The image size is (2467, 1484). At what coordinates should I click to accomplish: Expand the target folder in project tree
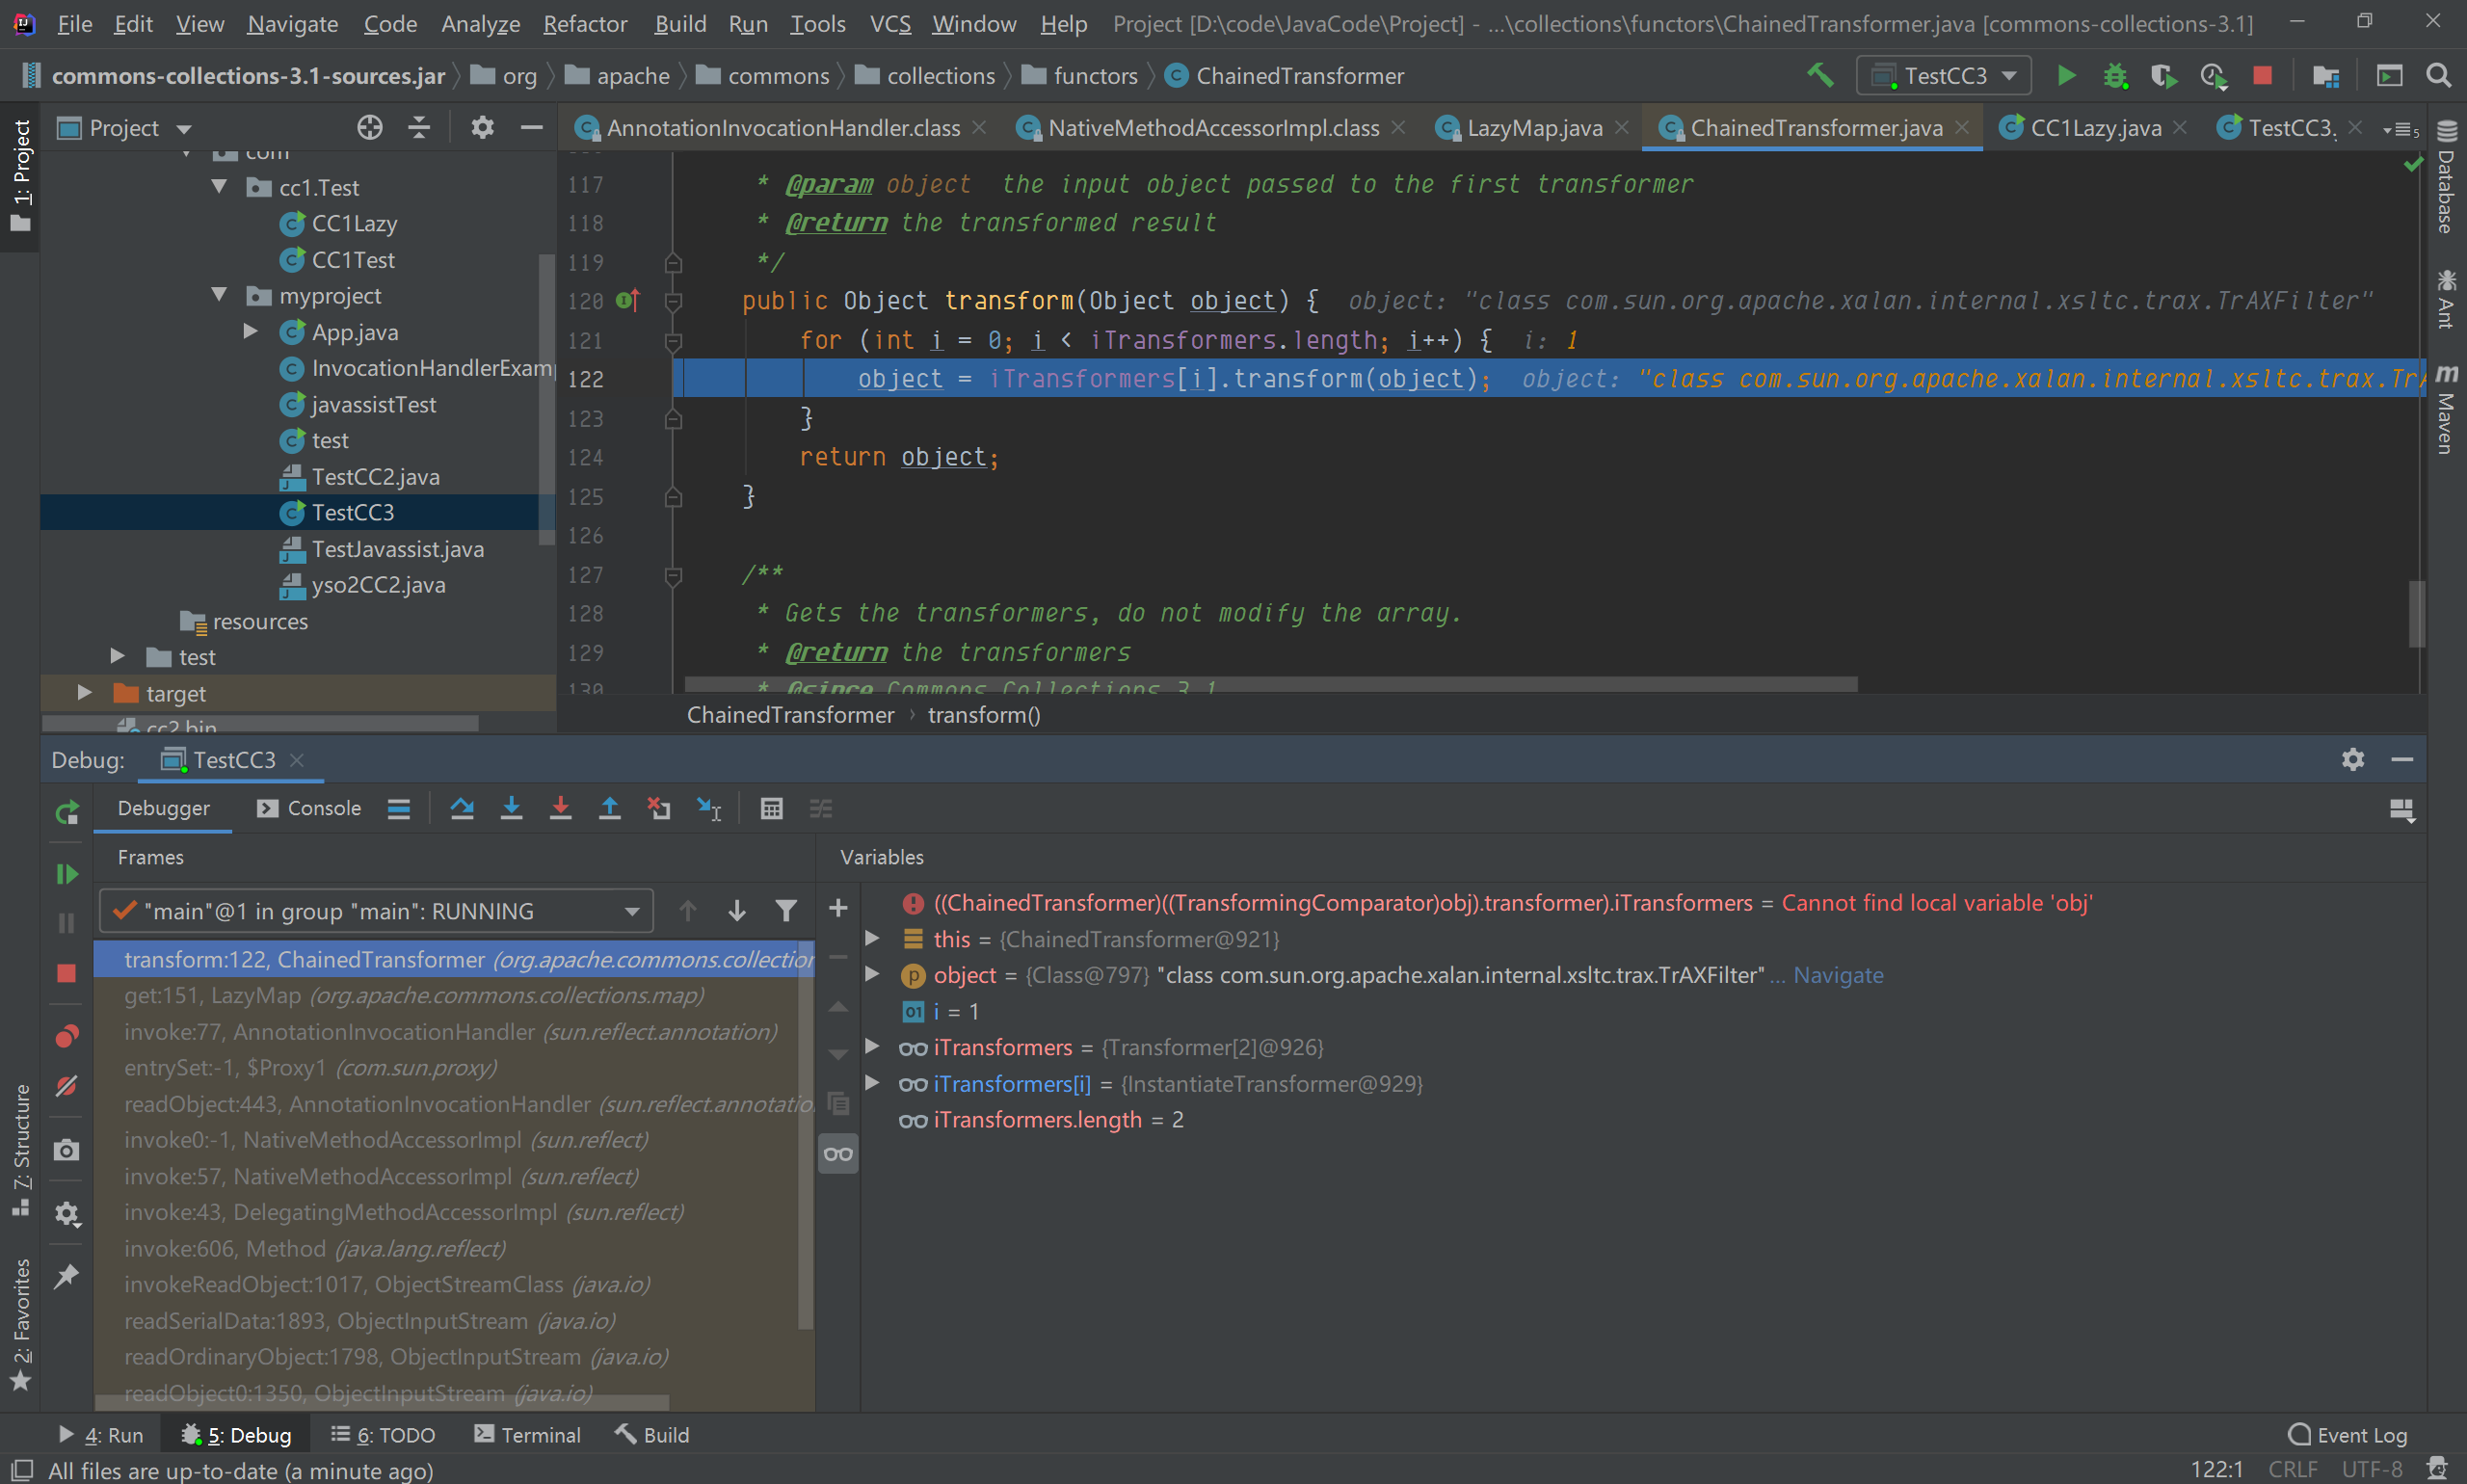pyautogui.click(x=84, y=693)
